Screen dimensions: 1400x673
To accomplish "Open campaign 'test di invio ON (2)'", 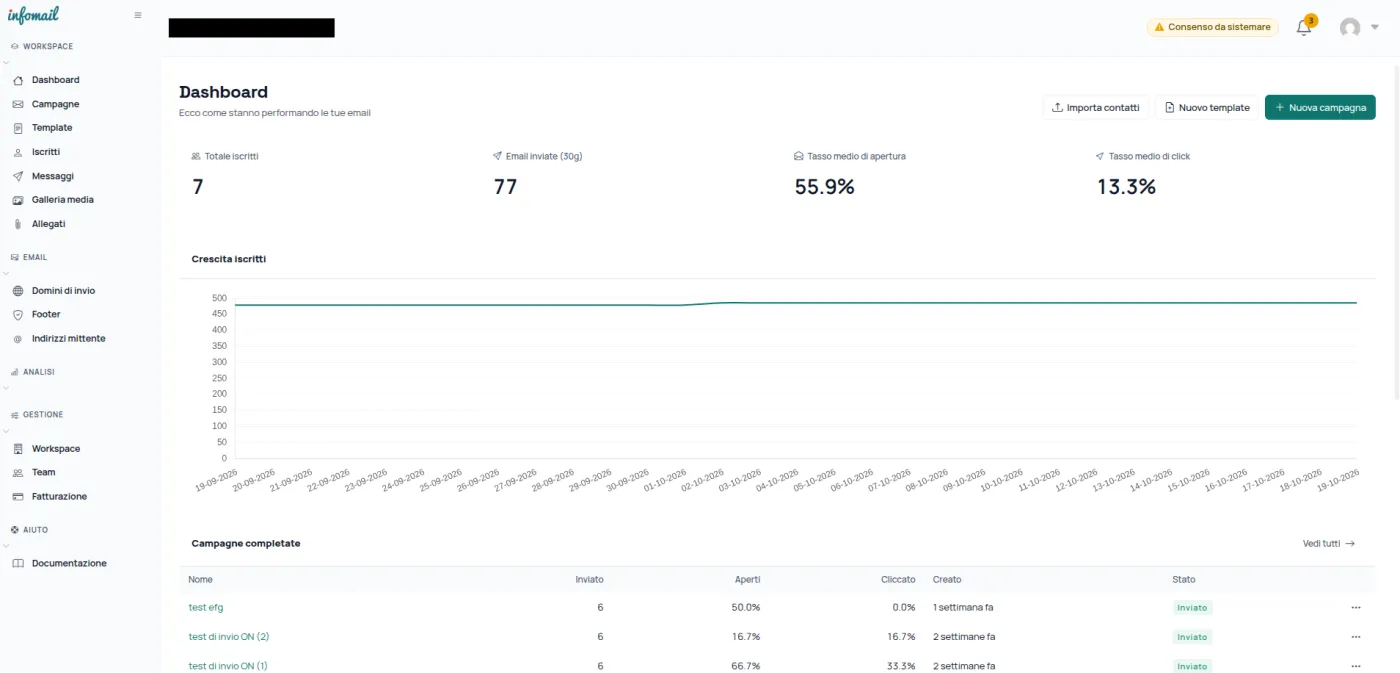I will [x=229, y=636].
